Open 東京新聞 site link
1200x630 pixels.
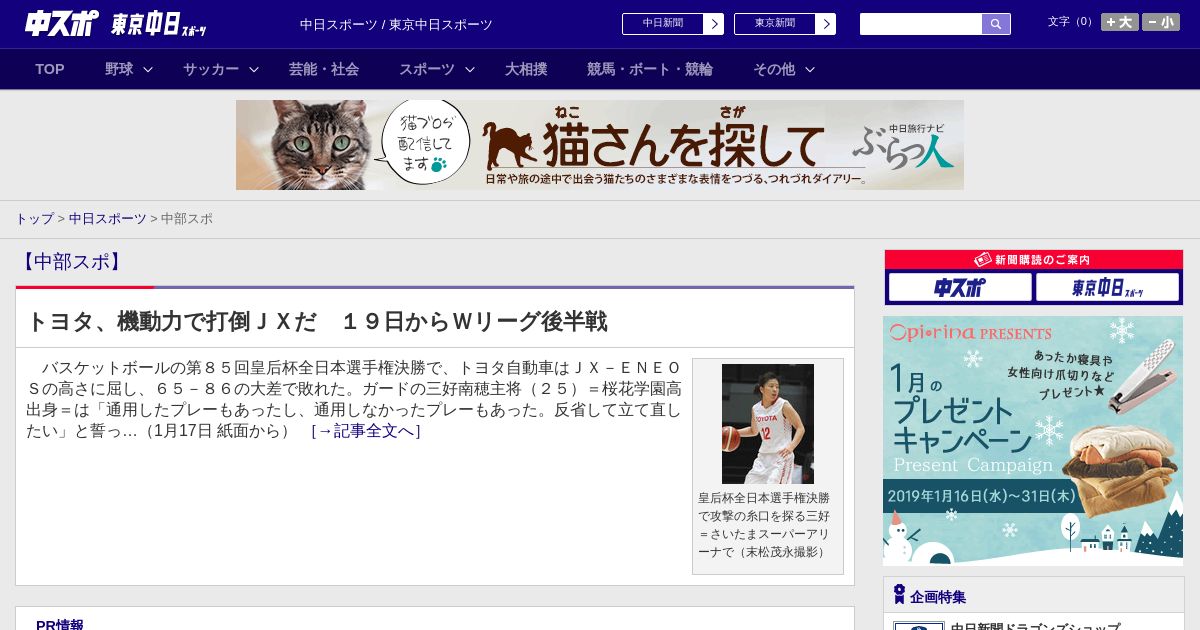coord(775,24)
